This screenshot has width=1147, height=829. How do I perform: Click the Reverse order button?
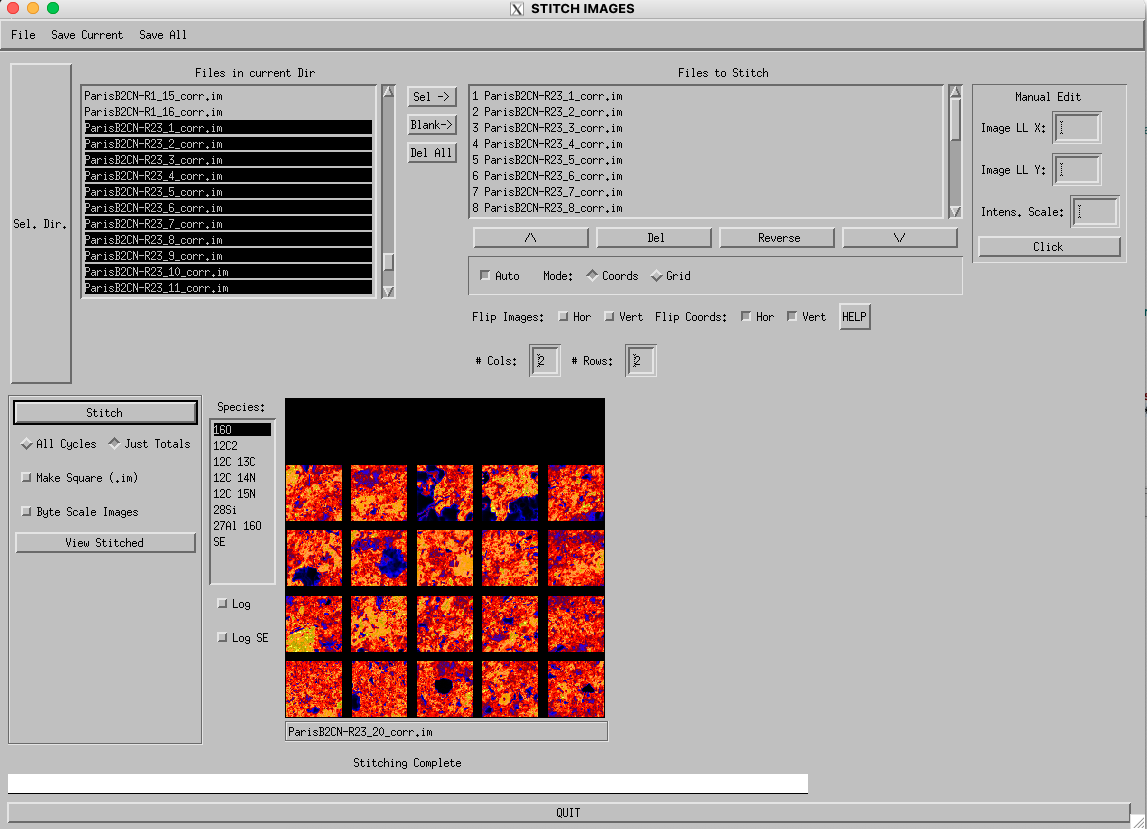tap(777, 238)
